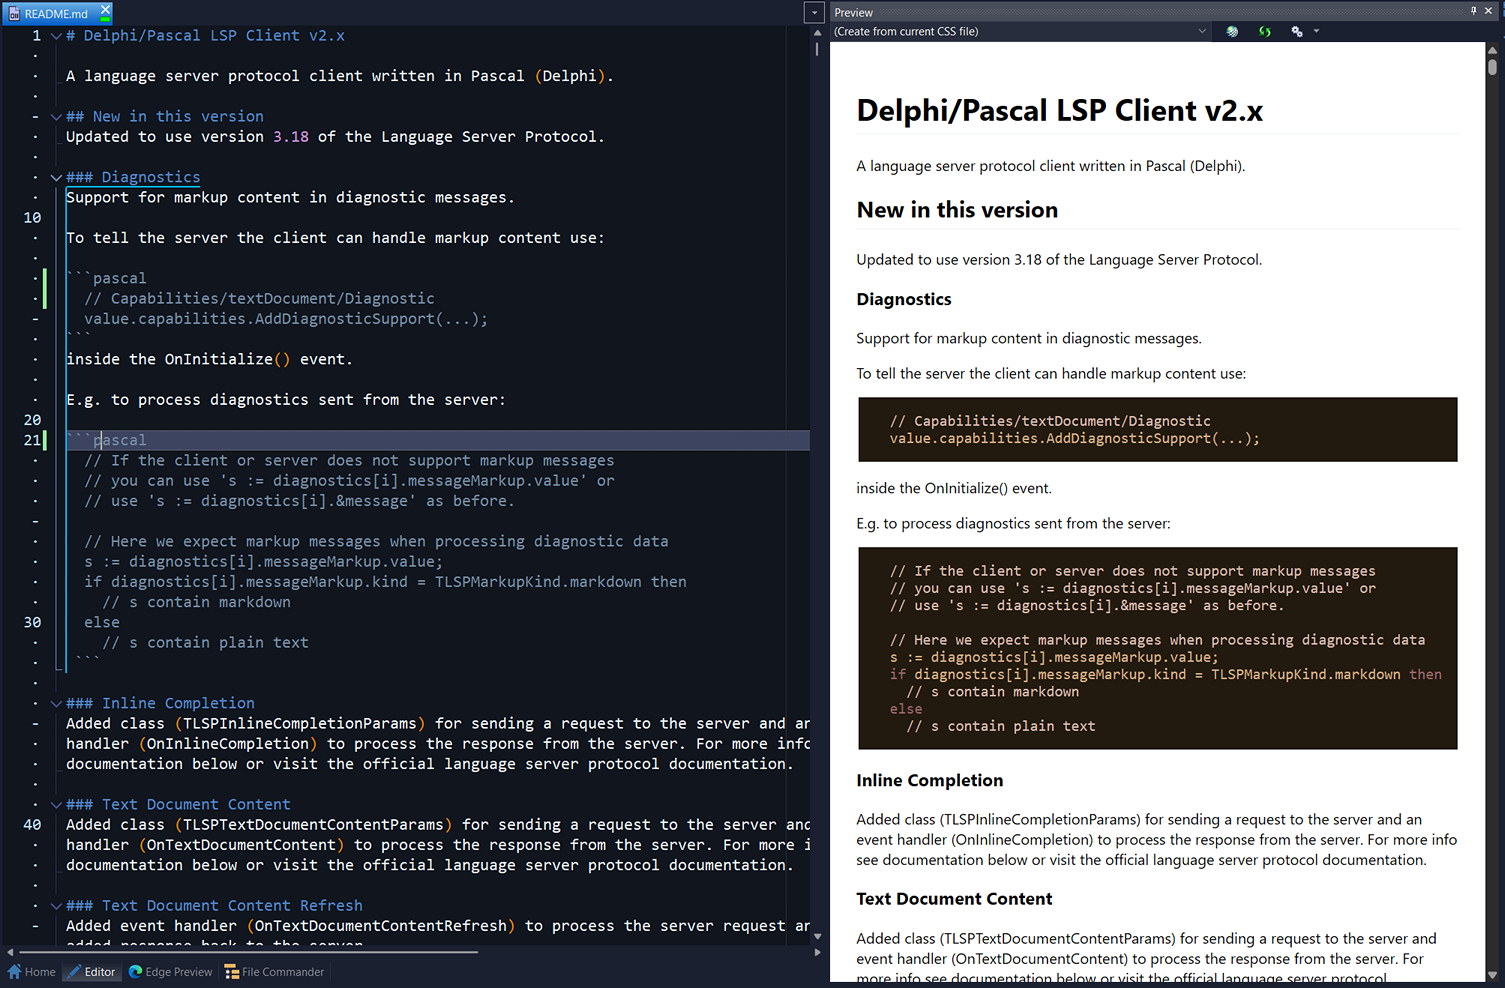Click preview heading 'Inline Completion'
The height and width of the screenshot is (988, 1505).
[930, 781]
